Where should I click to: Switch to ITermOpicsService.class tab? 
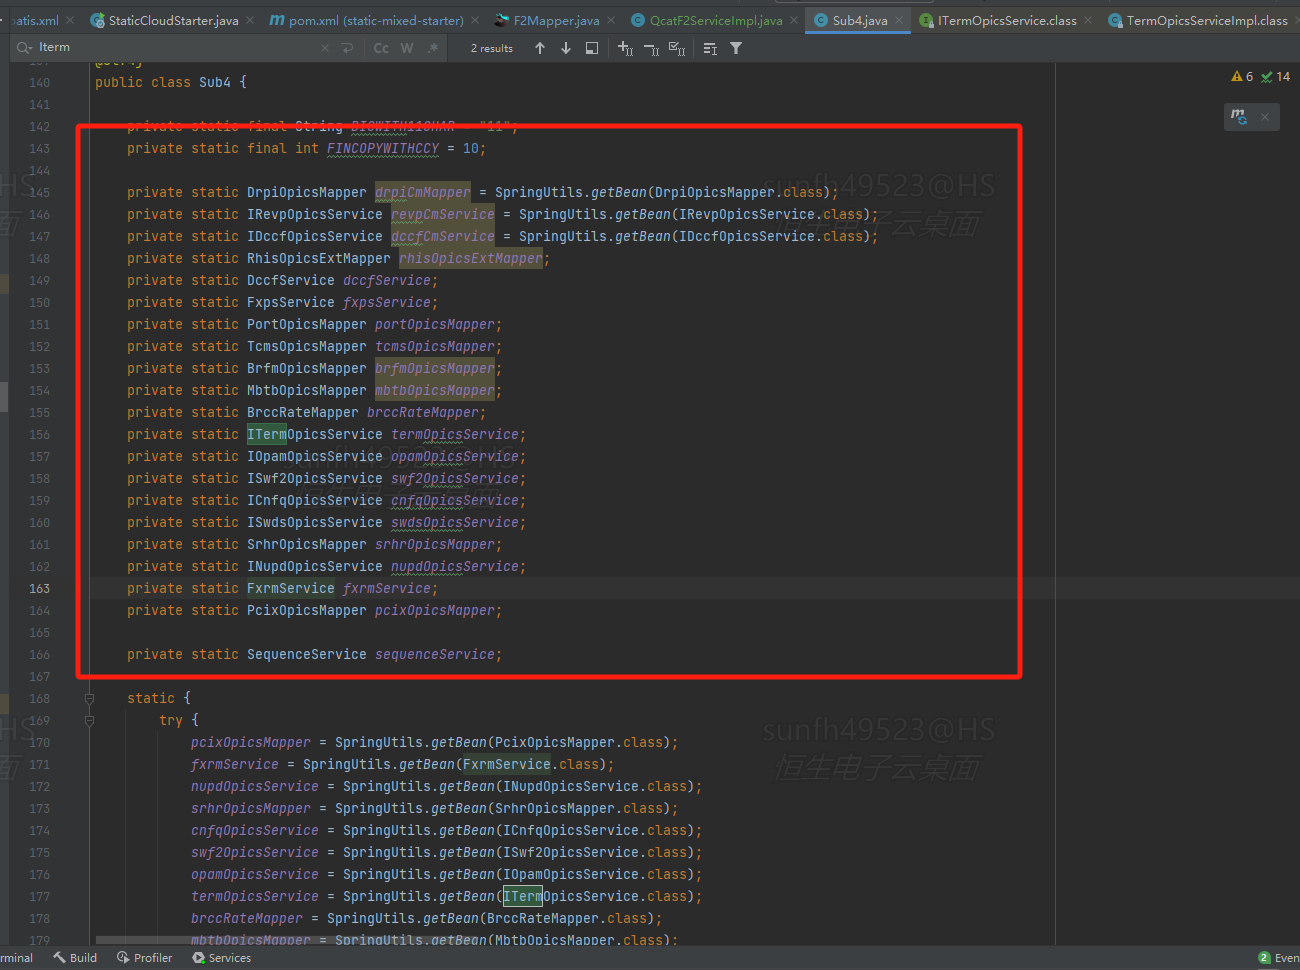(x=1006, y=20)
